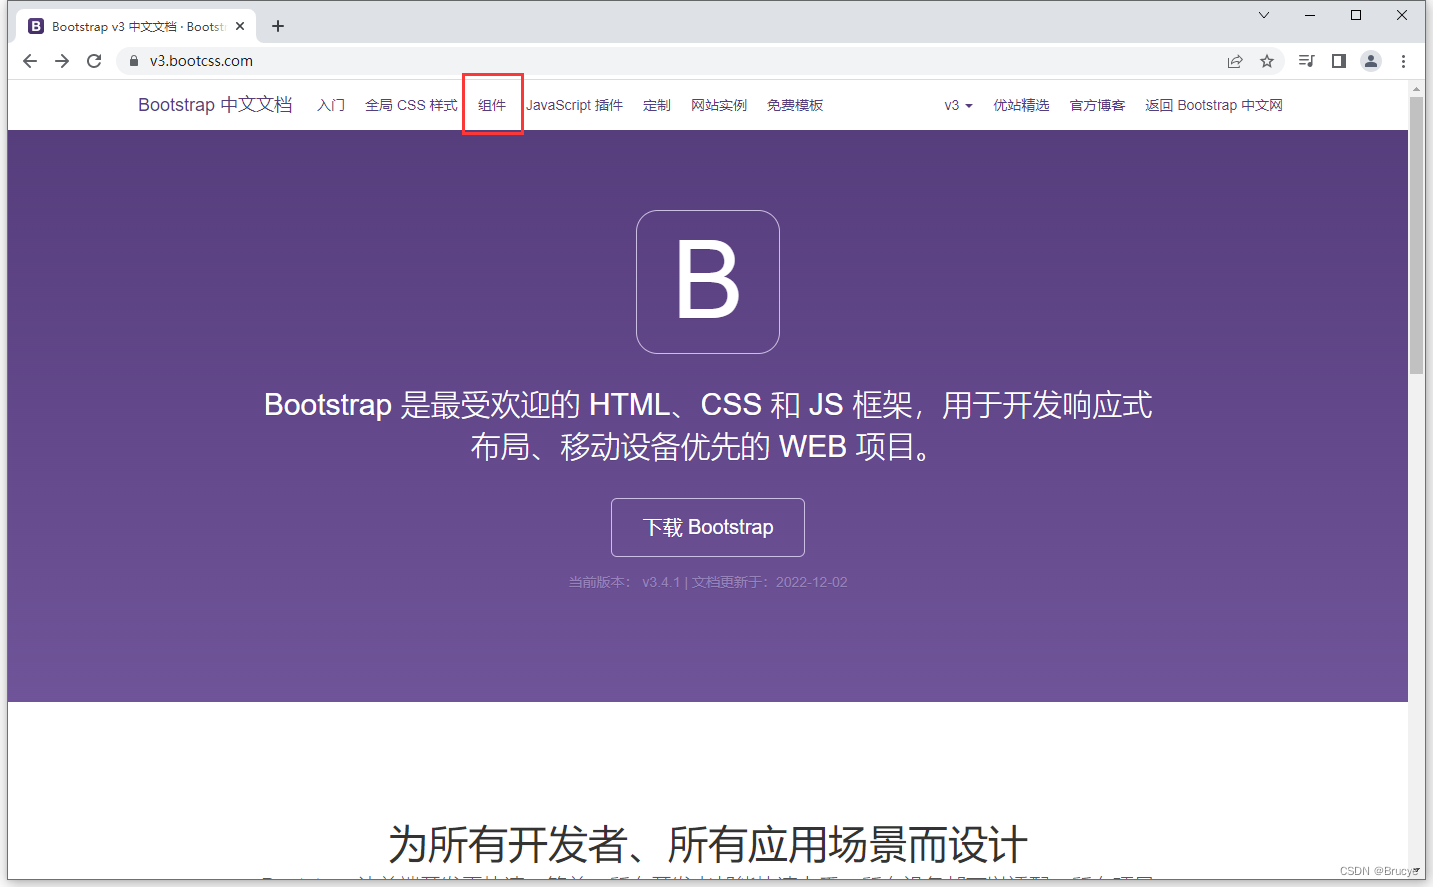Click the page vertical scrollbar thumb

1416,236
